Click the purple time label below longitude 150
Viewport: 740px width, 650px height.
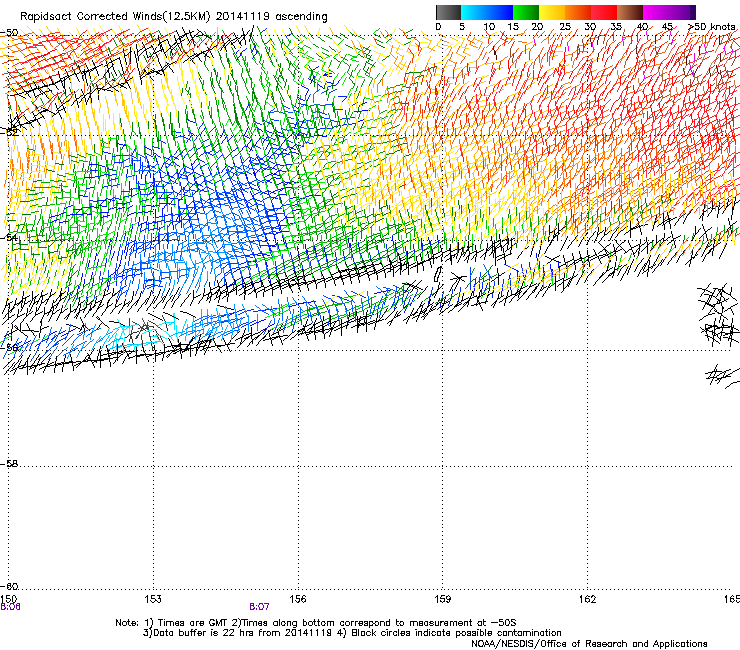tap(10, 607)
